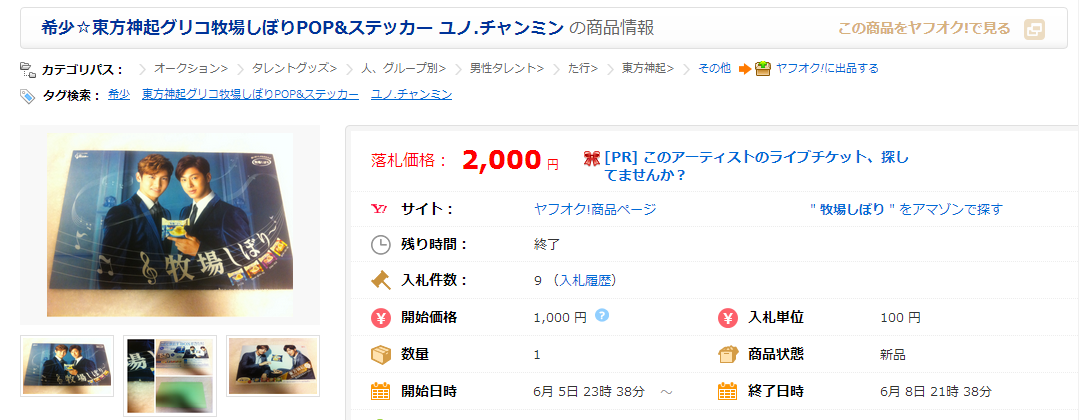The width and height of the screenshot is (1079, 420).
Task: Open ヤフオク!商品ページ link
Action: pyautogui.click(x=595, y=209)
